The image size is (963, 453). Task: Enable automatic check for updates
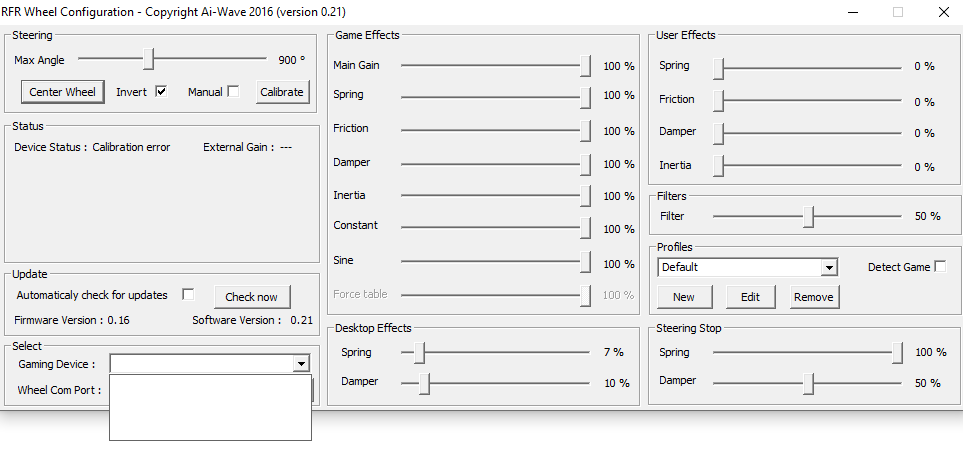point(188,294)
